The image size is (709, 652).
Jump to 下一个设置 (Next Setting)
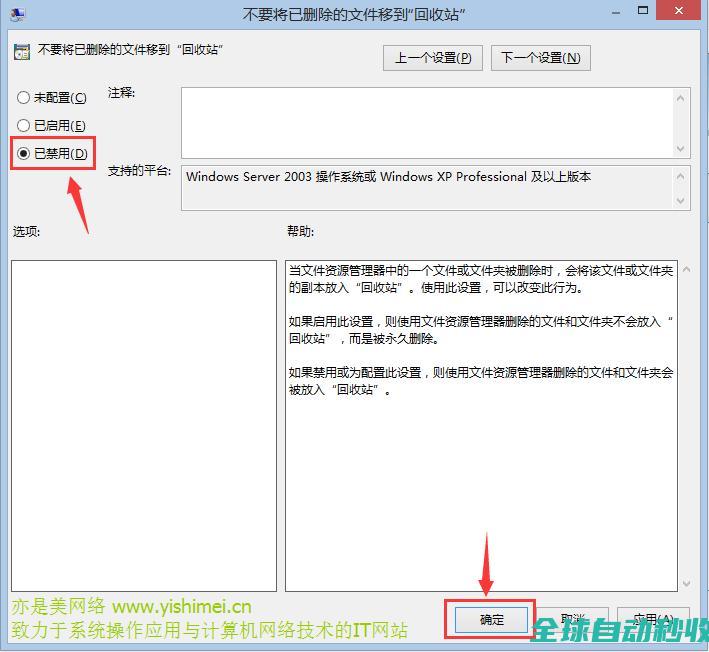pos(540,58)
